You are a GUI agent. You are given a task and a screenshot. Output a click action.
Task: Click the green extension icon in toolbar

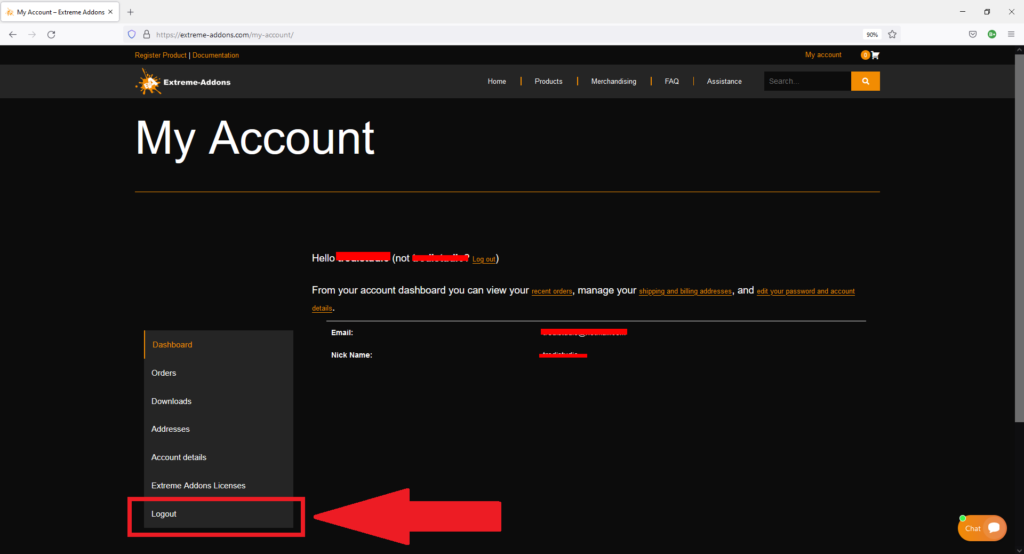pos(992,35)
